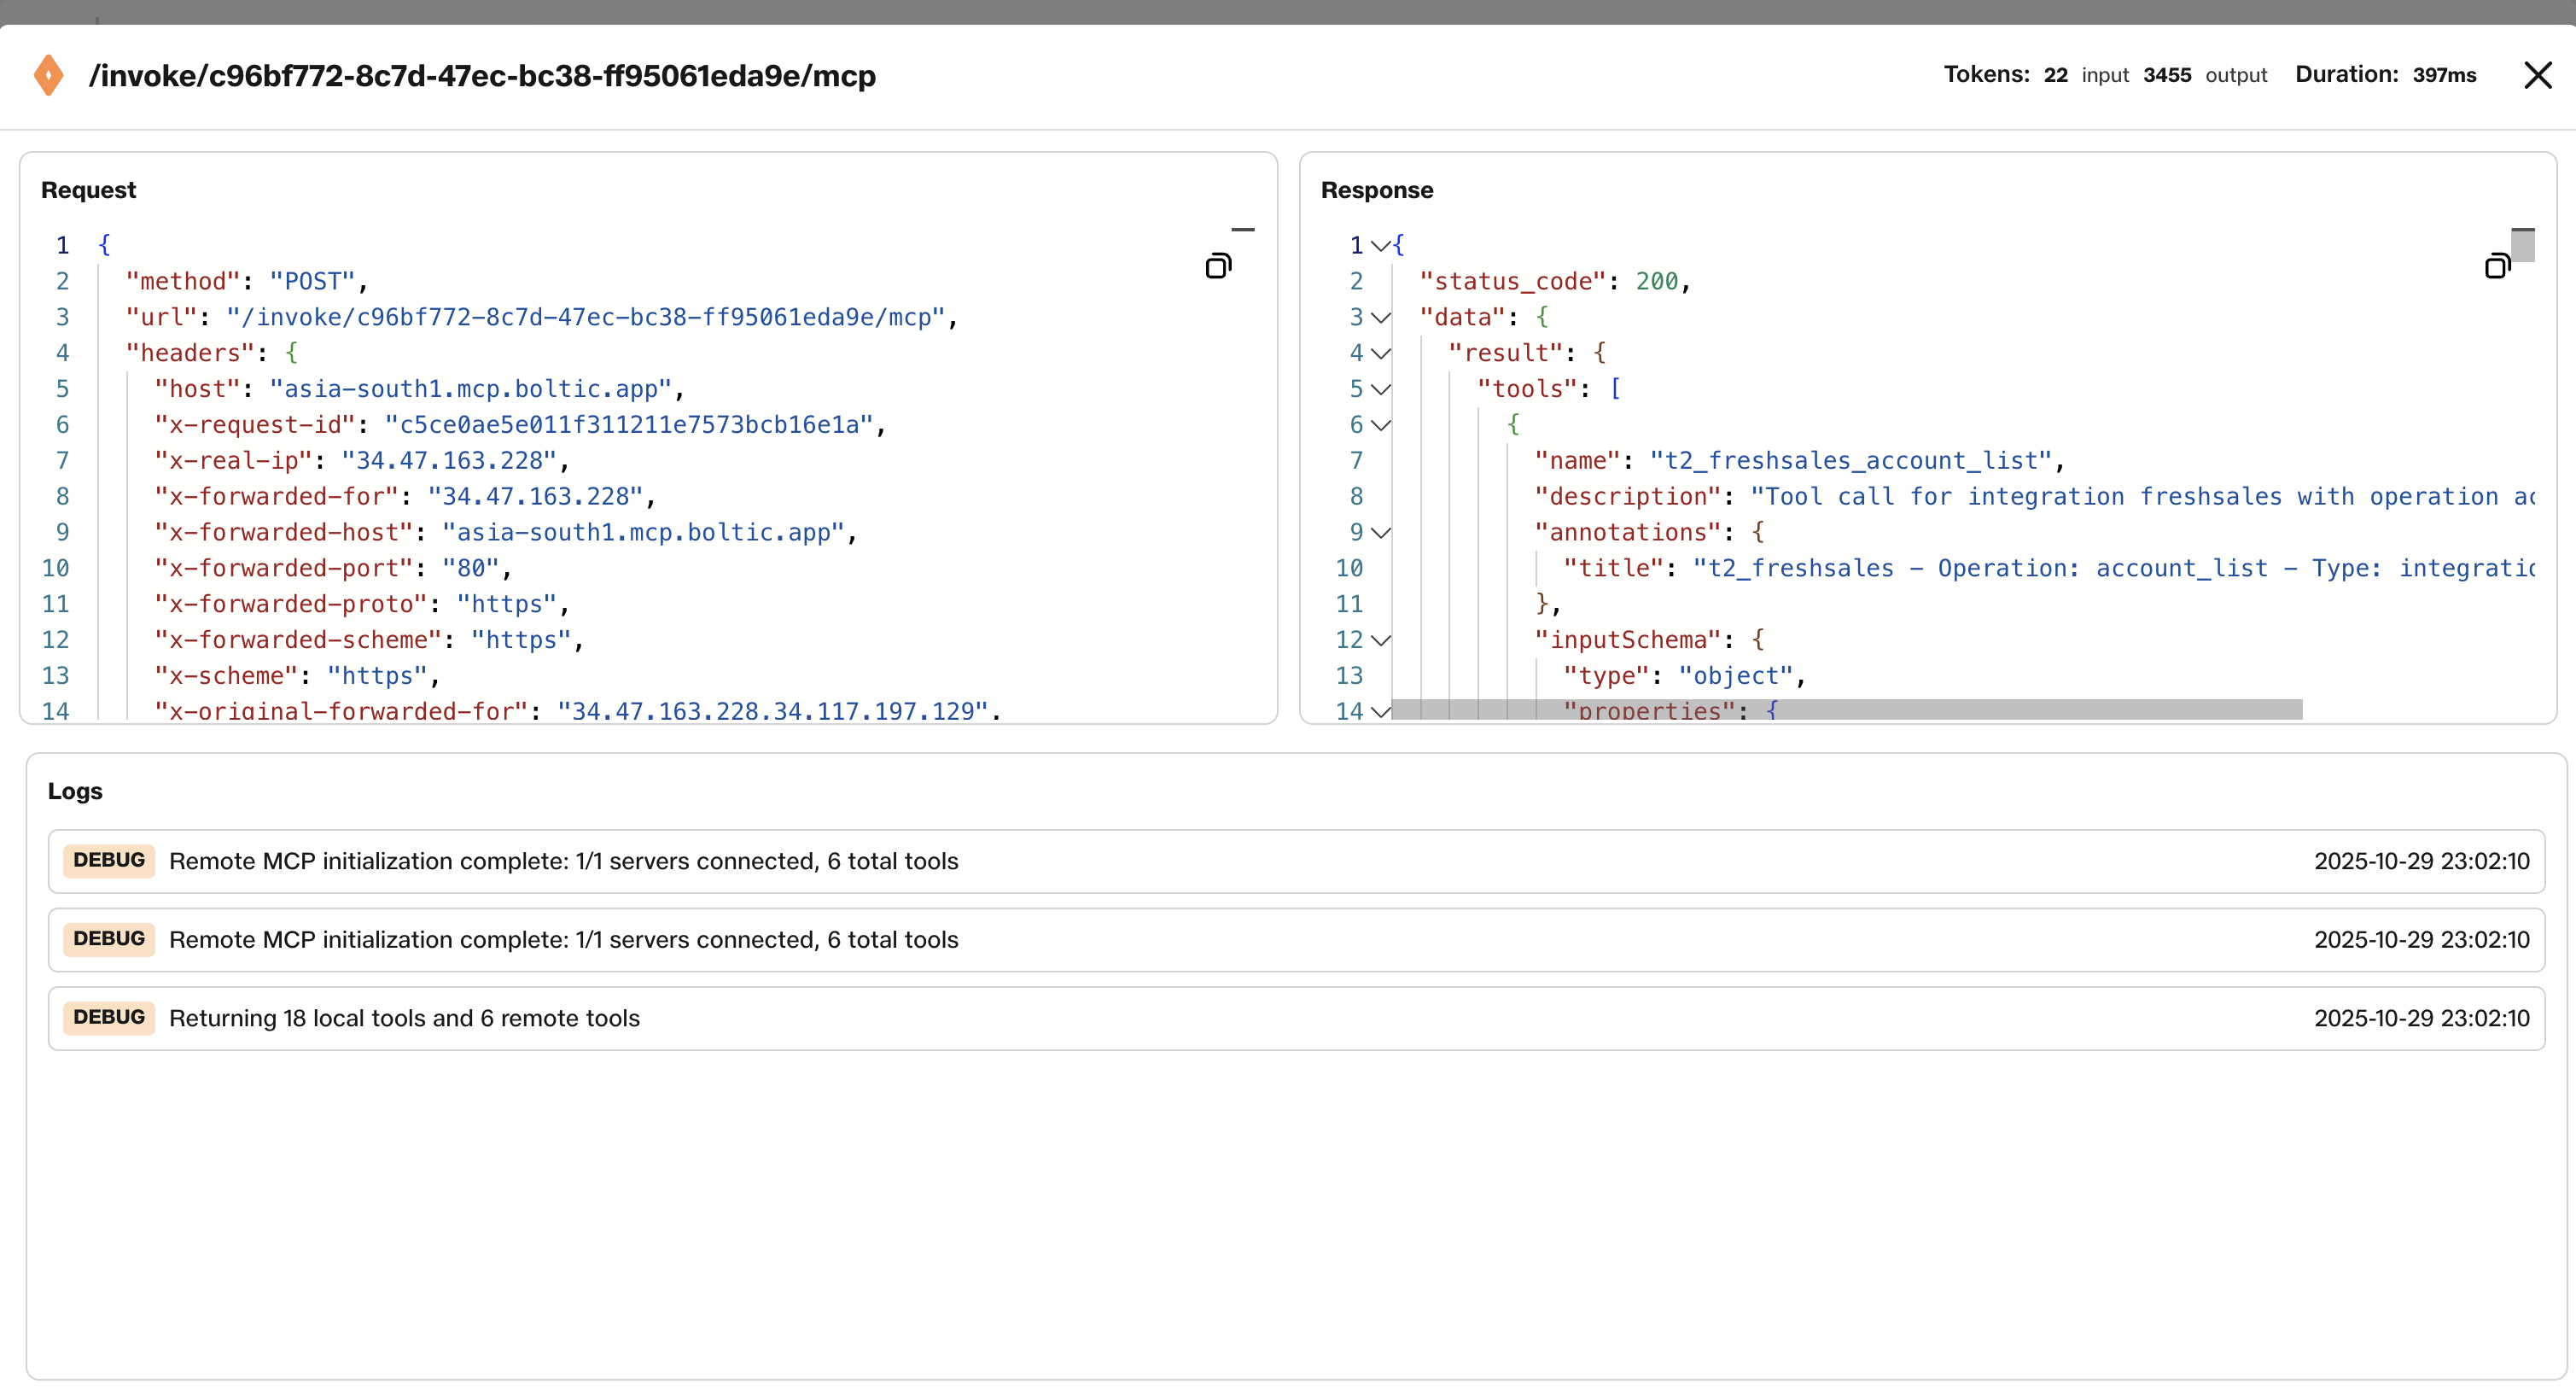Viewport: 2576px width, 1390px height.
Task: Fold the tool object on response line 6
Action: (x=1380, y=425)
